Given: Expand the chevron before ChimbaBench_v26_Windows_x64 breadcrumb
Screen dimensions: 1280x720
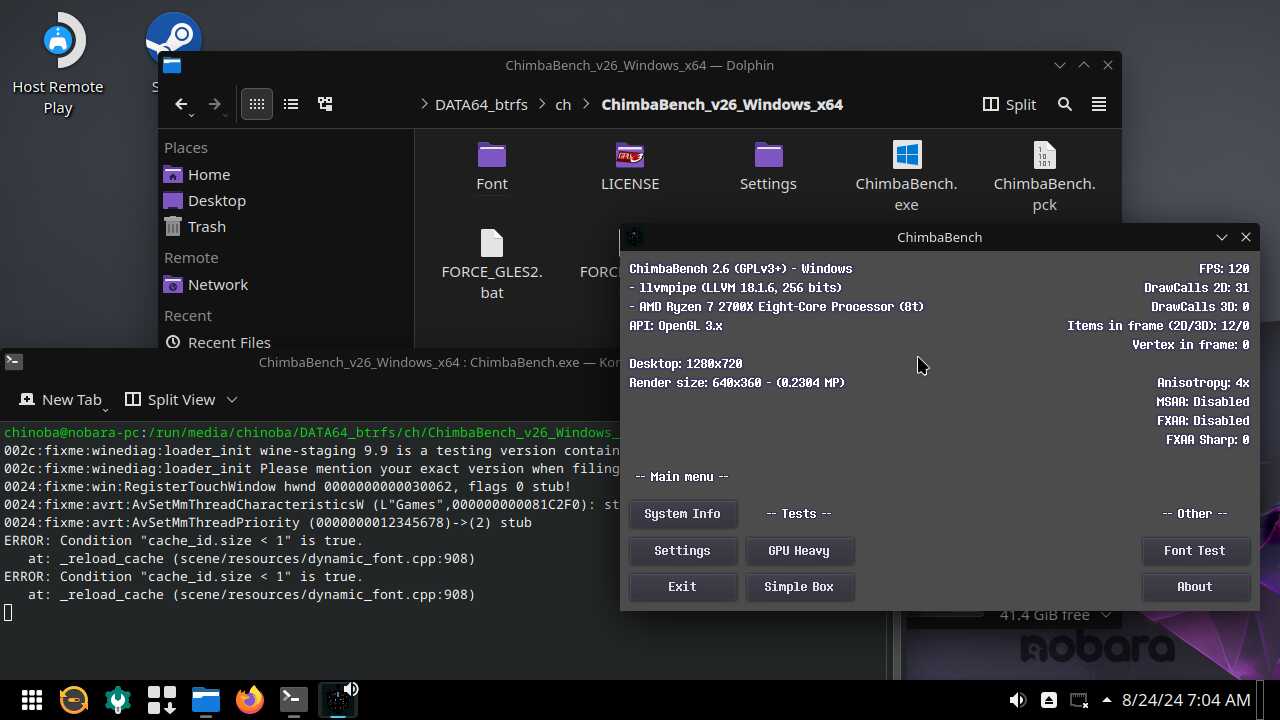Looking at the screenshot, I should tap(587, 104).
